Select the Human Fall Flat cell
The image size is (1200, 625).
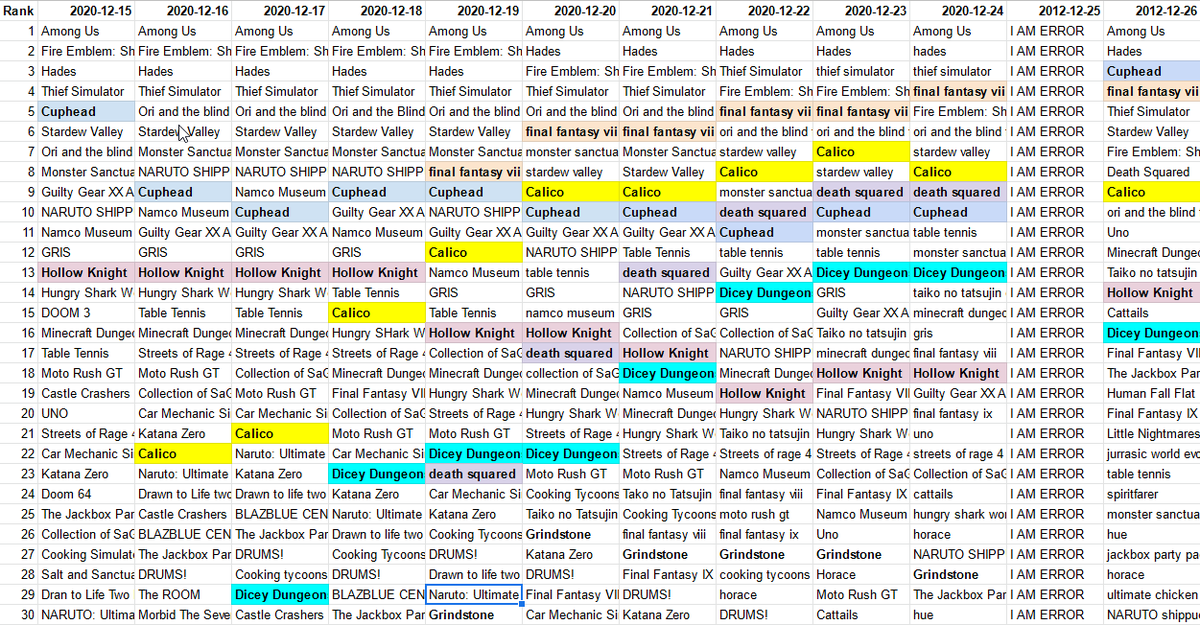click(x=1152, y=393)
